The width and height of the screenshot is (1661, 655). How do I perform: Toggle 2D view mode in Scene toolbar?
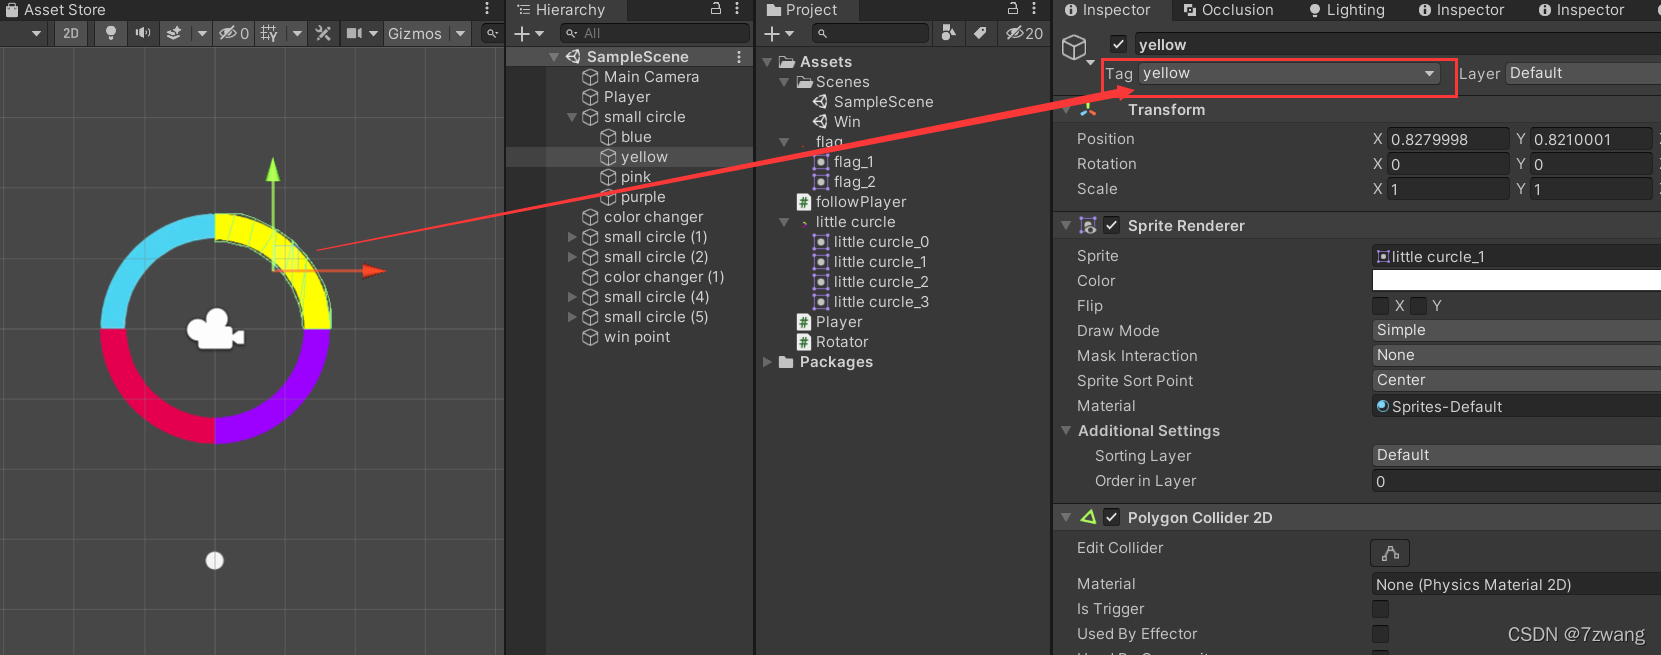(71, 33)
